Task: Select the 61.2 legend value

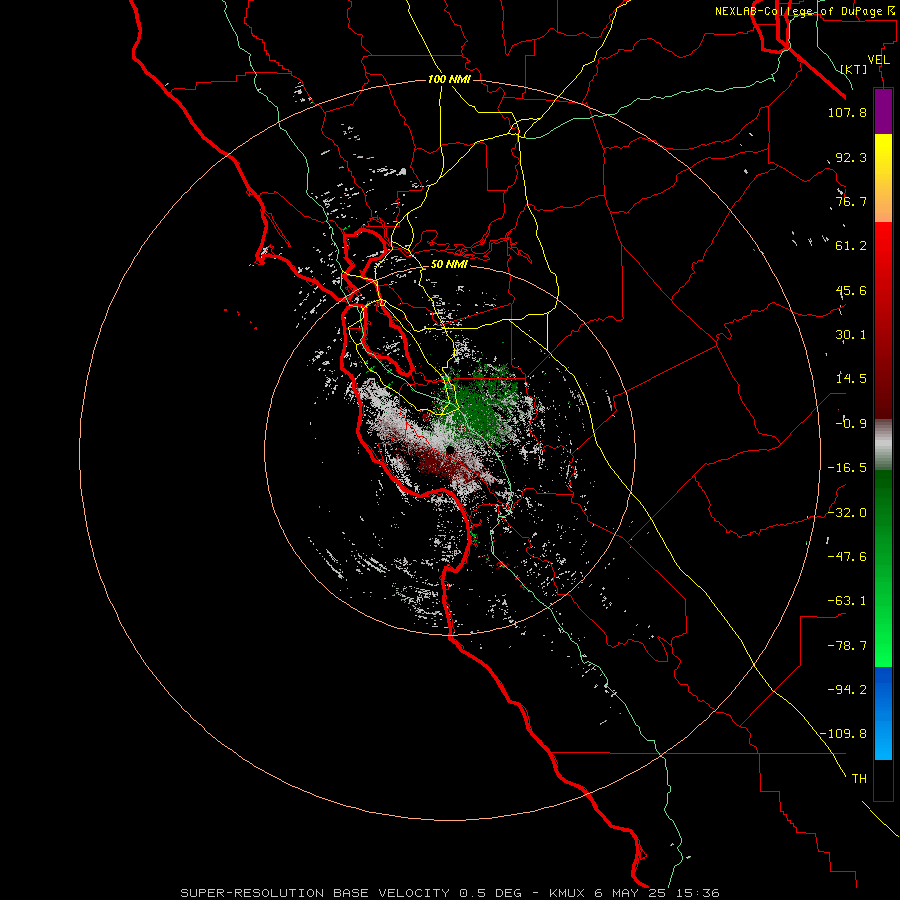Action: point(851,246)
